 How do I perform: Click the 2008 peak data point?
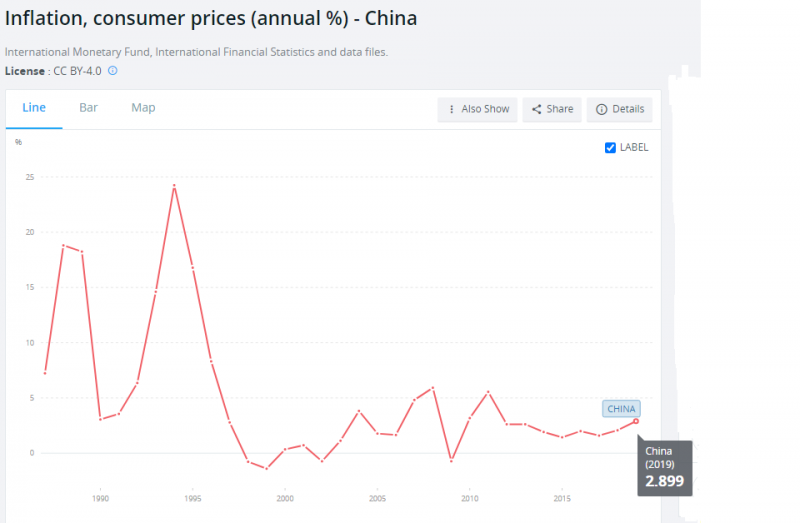pos(433,388)
